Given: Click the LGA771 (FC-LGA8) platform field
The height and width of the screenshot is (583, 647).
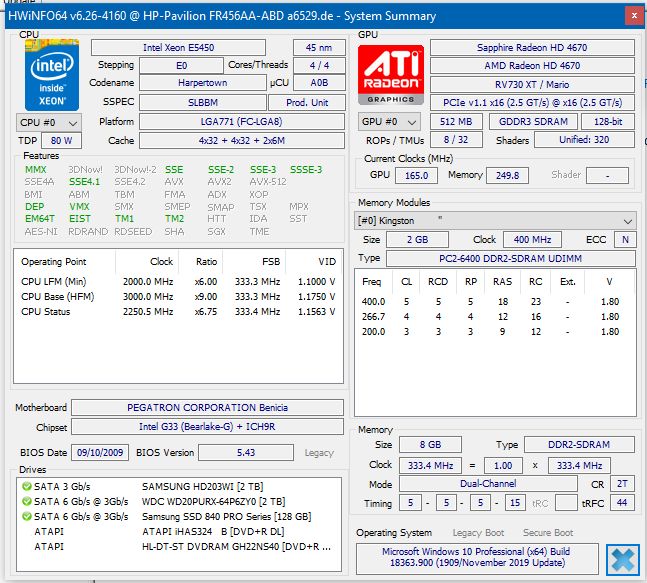Looking at the screenshot, I should tap(242, 122).
